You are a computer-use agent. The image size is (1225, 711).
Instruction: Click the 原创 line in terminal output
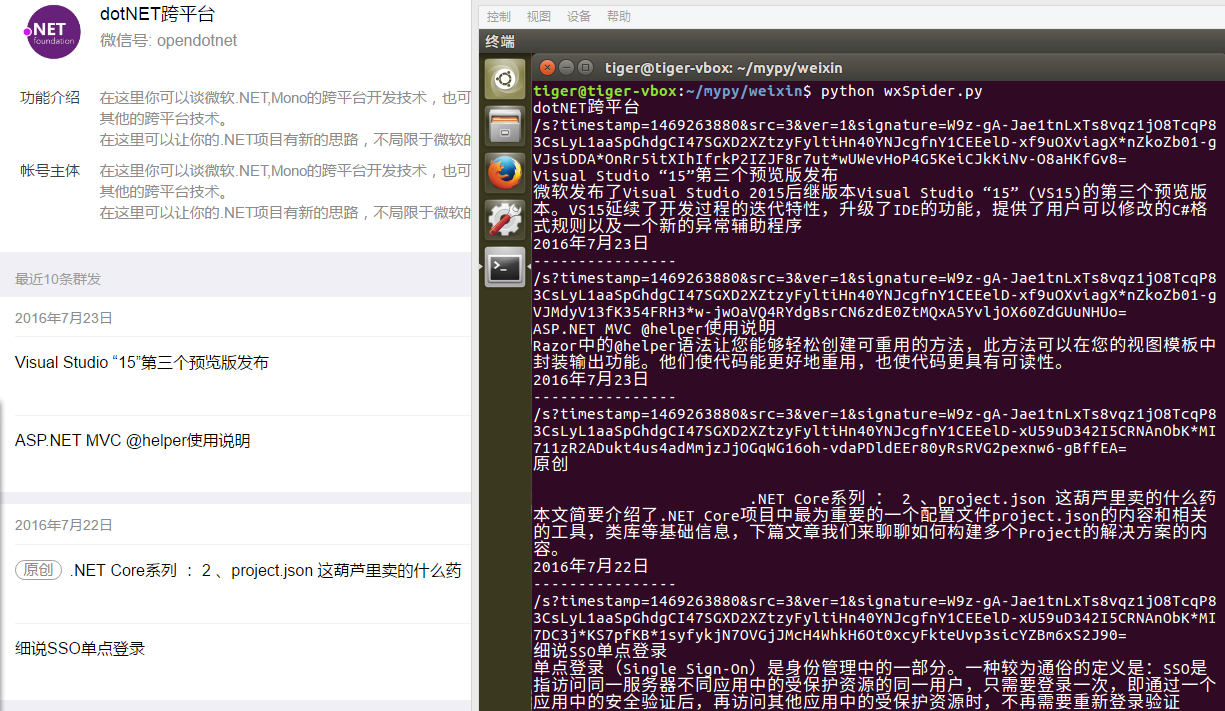[x=550, y=463]
